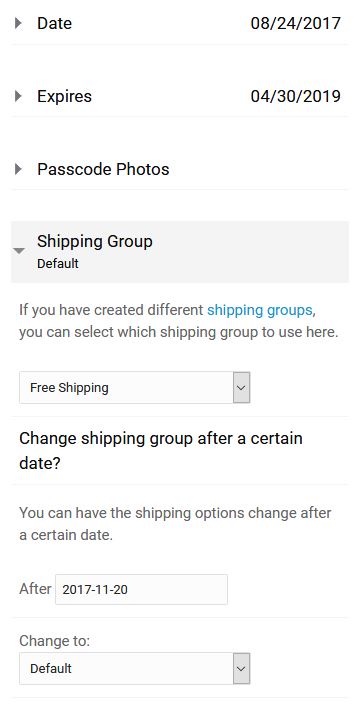
Task: Click the Default subtitle under Shipping Group
Action: coord(58,263)
